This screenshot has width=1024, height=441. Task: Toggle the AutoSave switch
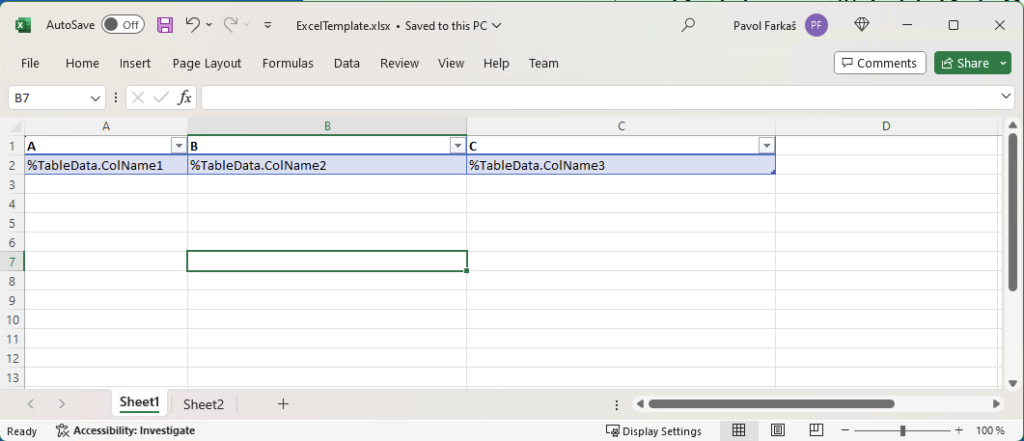(x=122, y=24)
